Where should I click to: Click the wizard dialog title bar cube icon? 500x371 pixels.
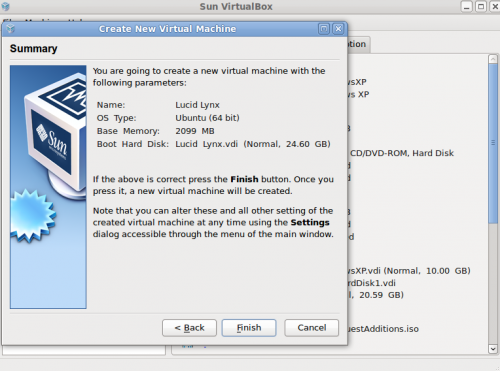point(10,29)
